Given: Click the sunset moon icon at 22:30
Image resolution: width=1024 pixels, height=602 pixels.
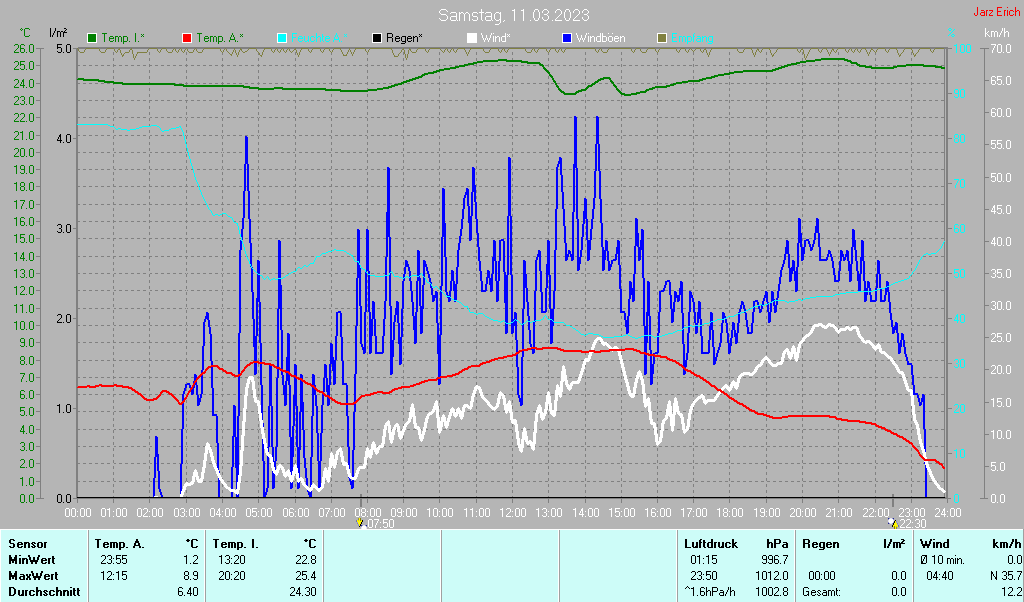Looking at the screenshot, I should 893,523.
